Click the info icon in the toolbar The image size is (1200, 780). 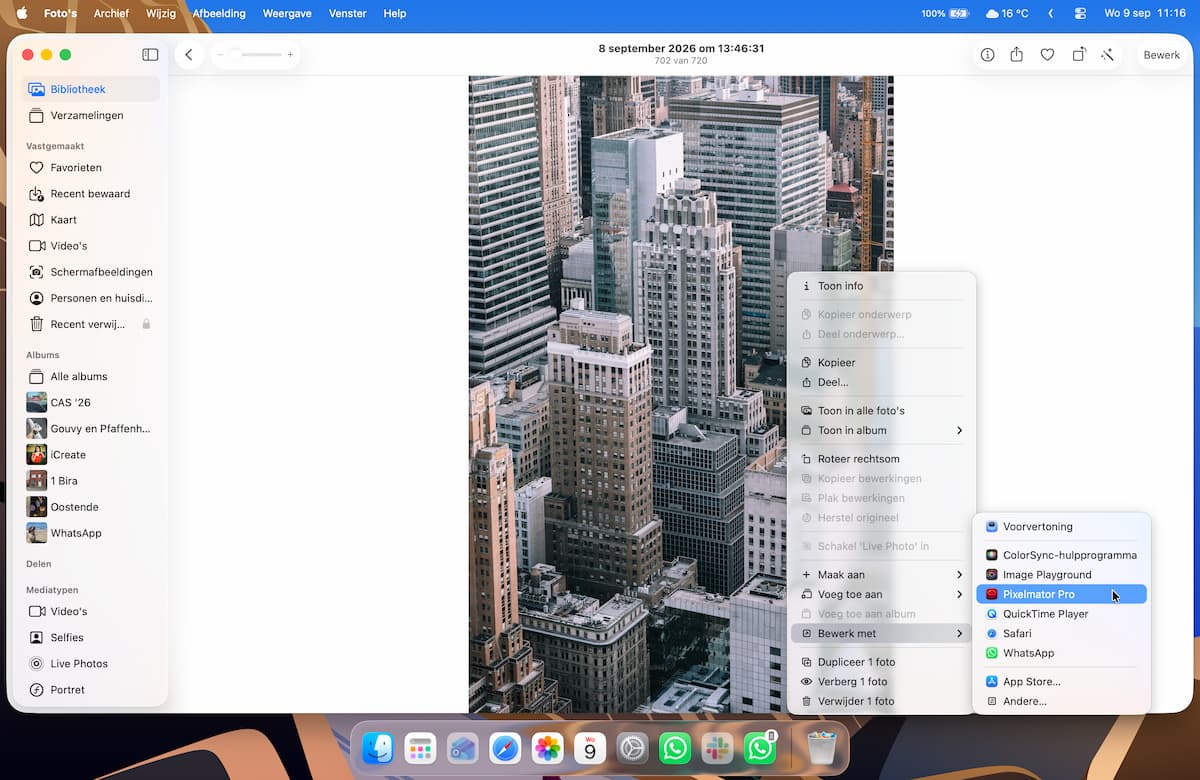[x=987, y=55]
